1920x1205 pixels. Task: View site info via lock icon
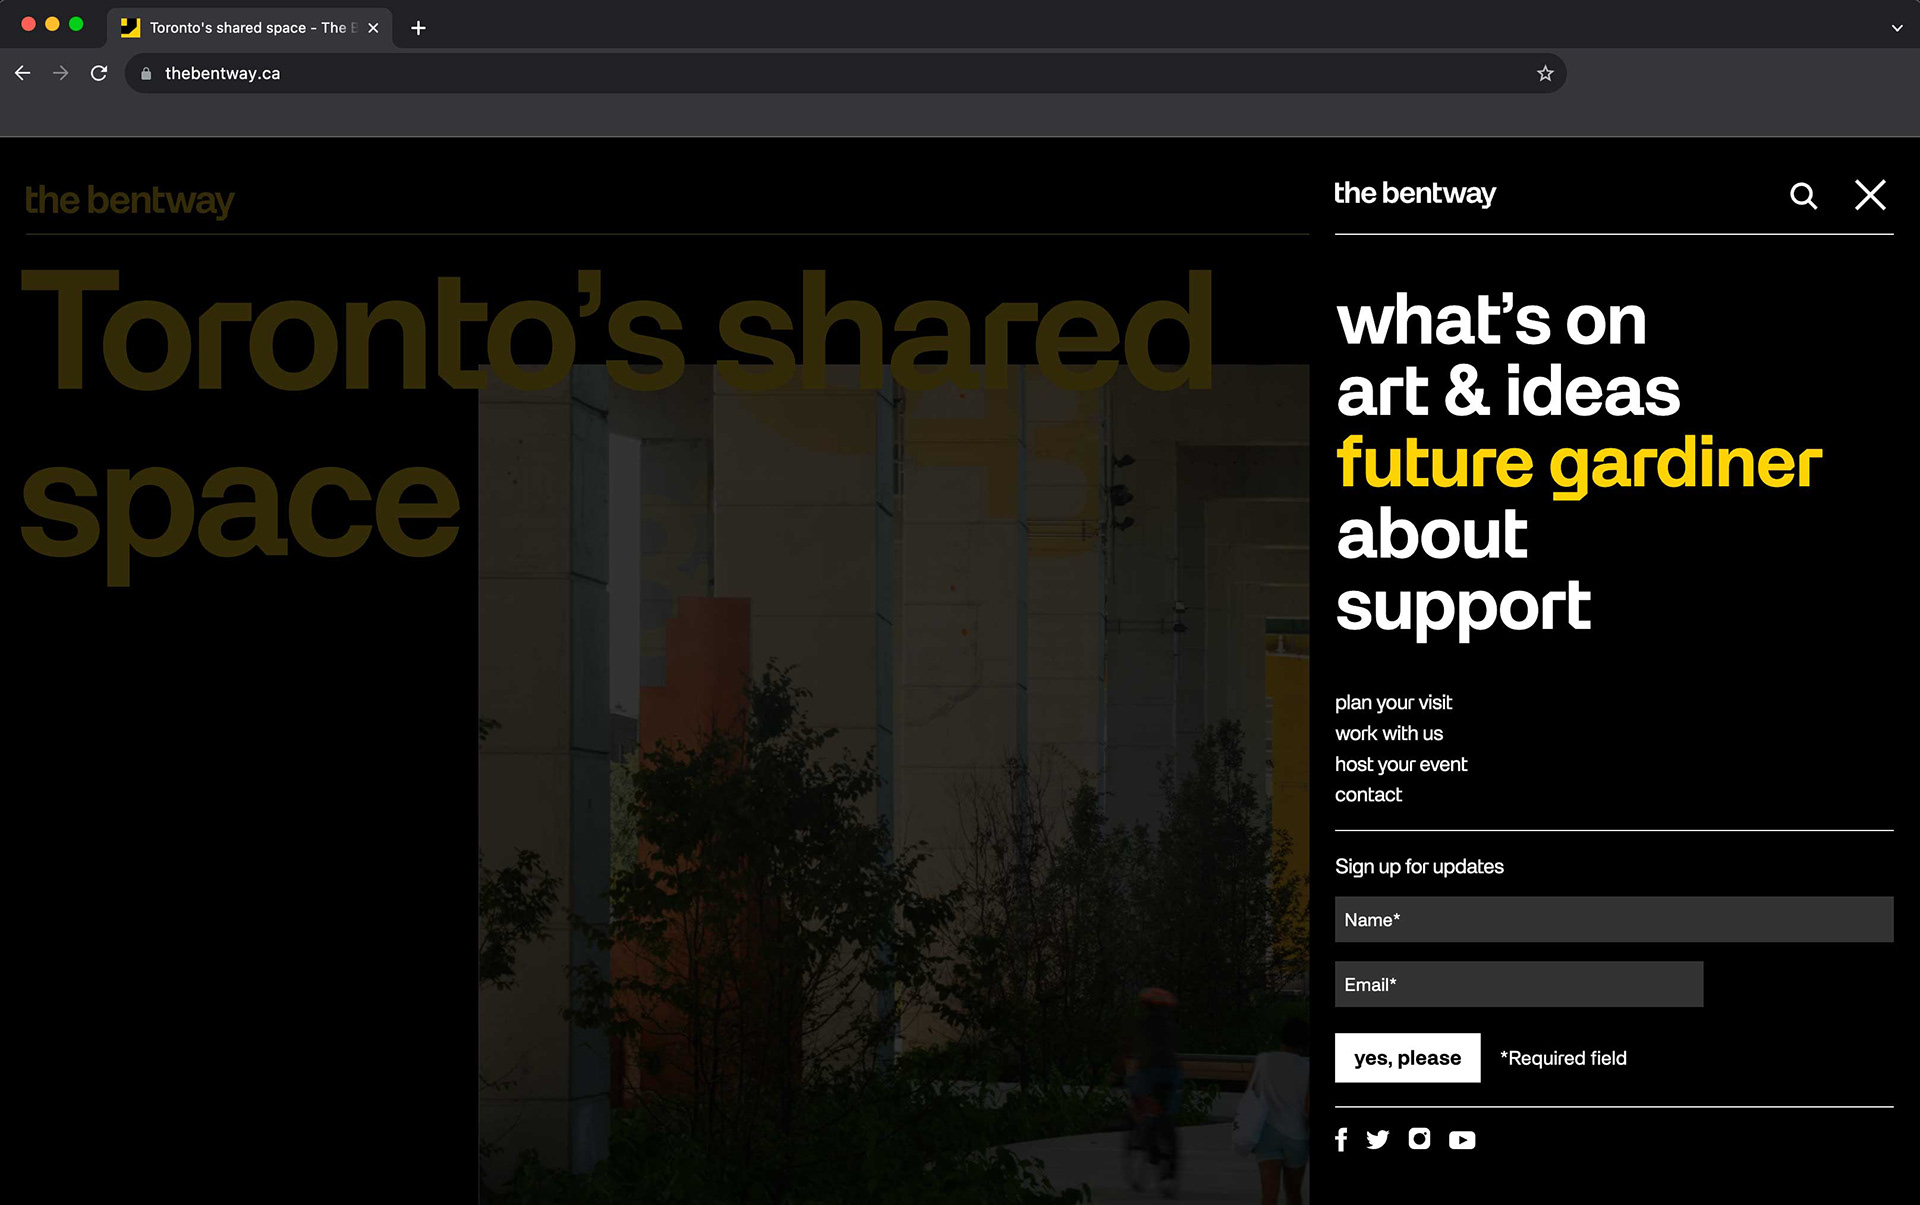pos(146,73)
